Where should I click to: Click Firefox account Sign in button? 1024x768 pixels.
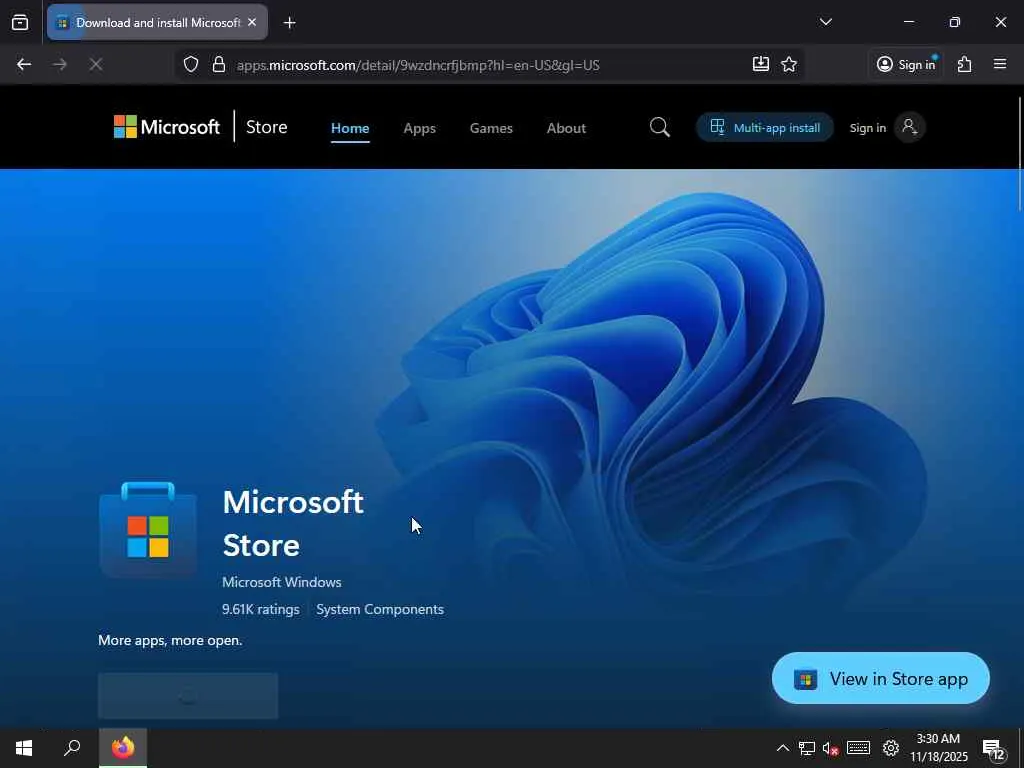[906, 64]
